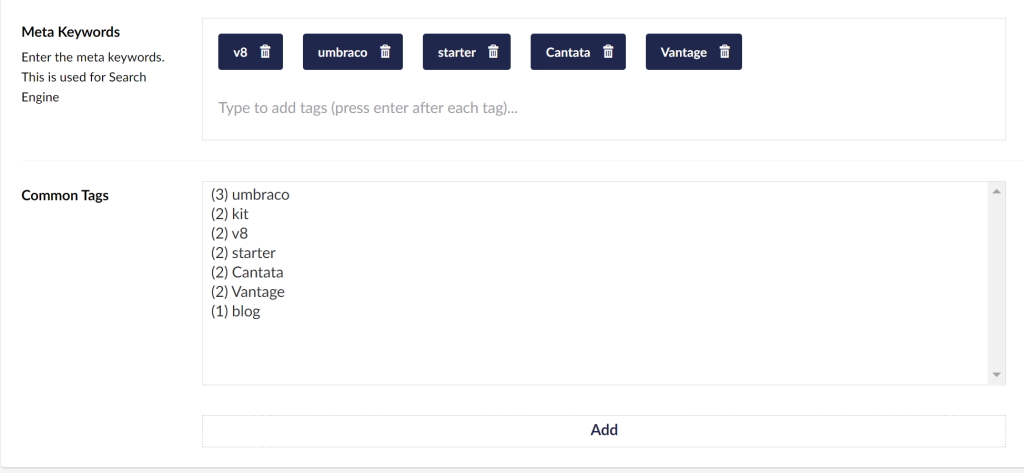The image size is (1024, 473).
Task: Click the umbraco tag label text
Action: click(342, 53)
